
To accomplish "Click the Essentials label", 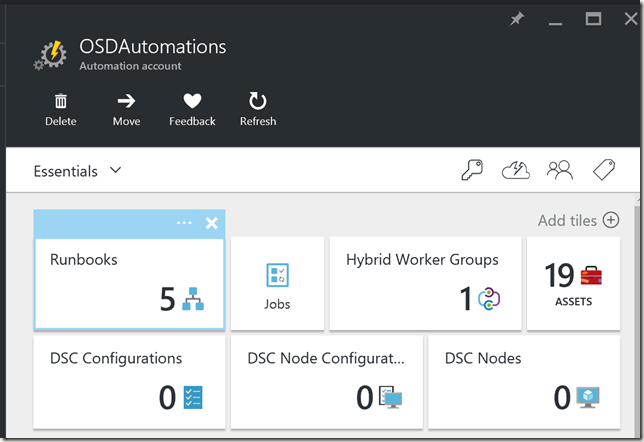I will coord(66,171).
